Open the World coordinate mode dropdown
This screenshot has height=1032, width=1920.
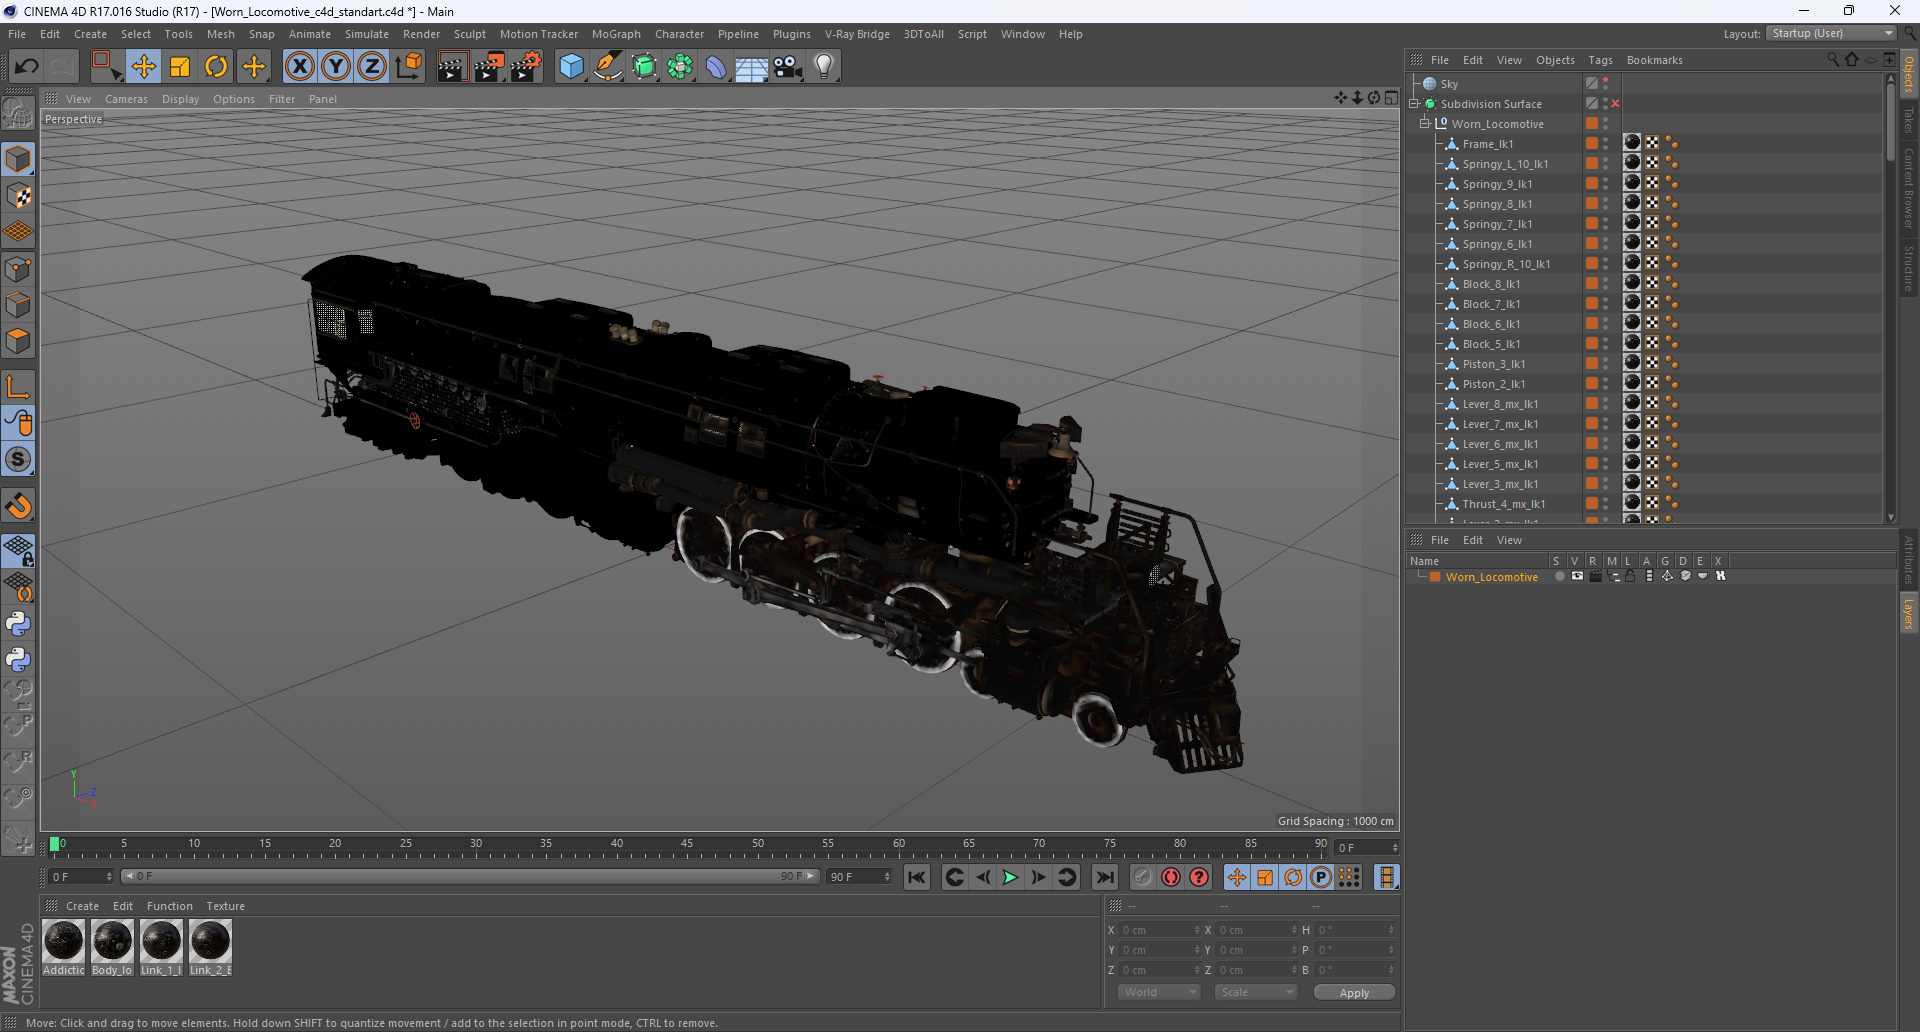tap(1159, 992)
